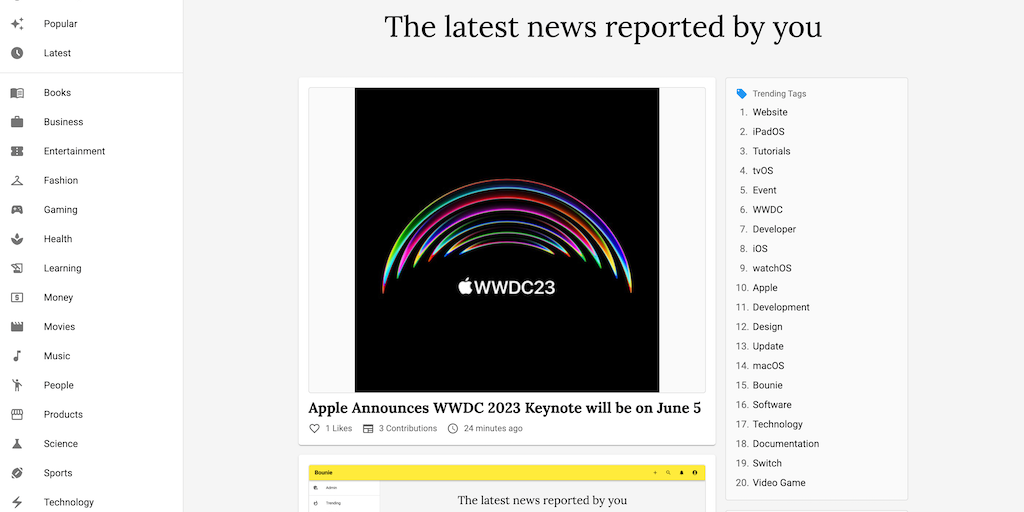Click the Science flask icon
The image size is (1024, 512).
coord(17,443)
